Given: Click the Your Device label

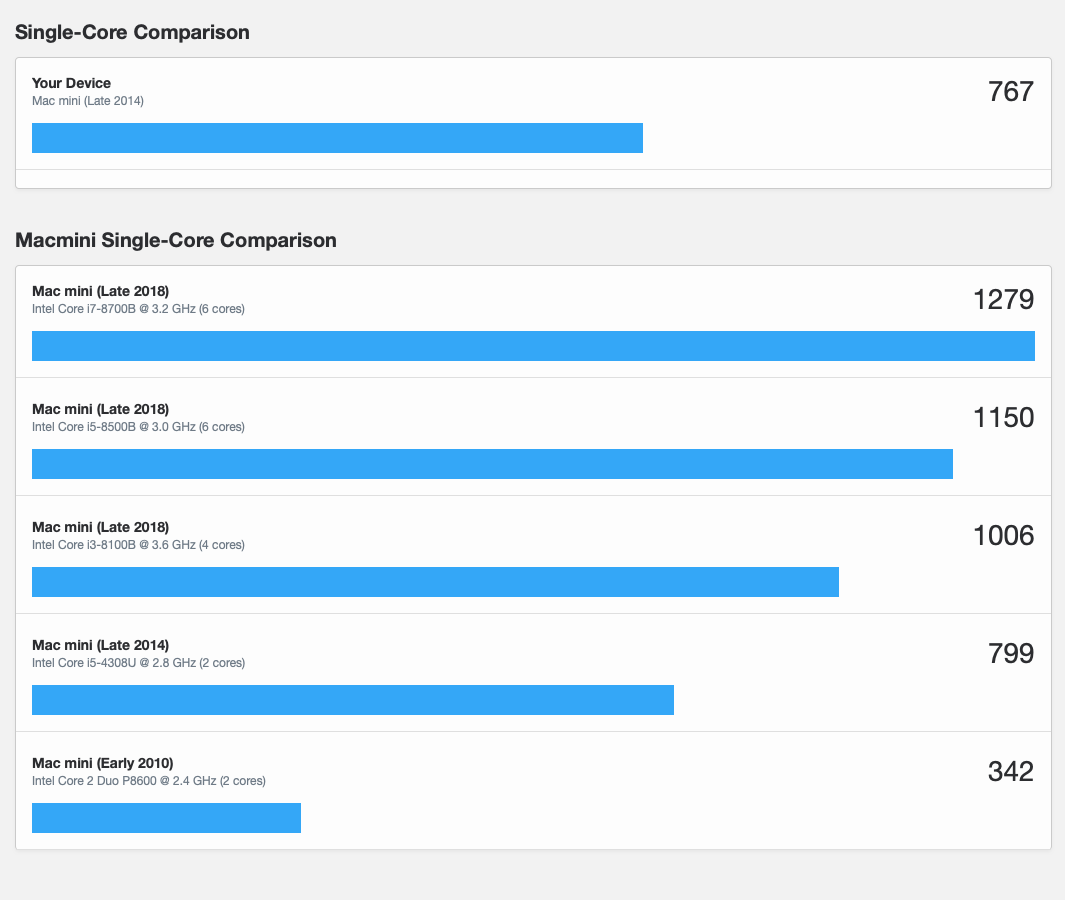Looking at the screenshot, I should [71, 83].
